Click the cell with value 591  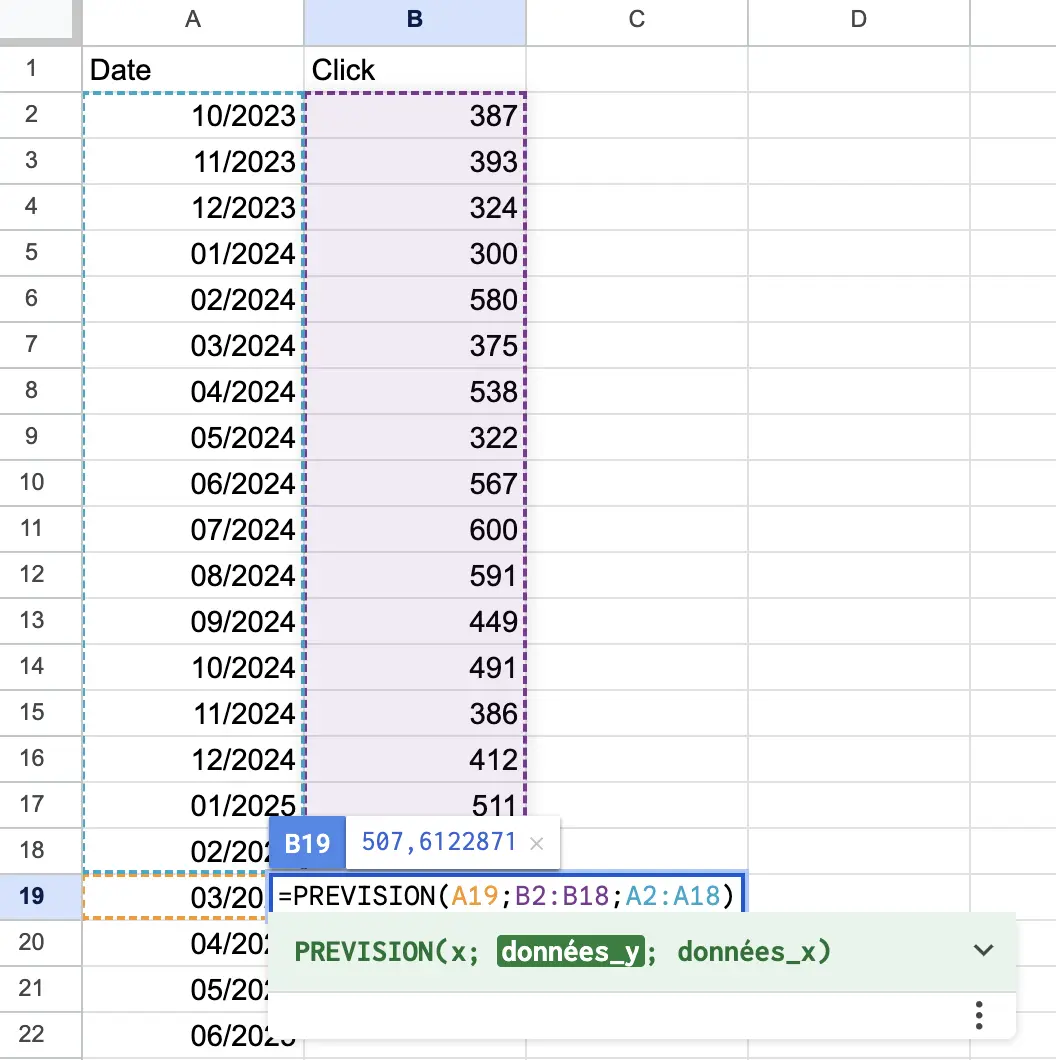coord(414,575)
